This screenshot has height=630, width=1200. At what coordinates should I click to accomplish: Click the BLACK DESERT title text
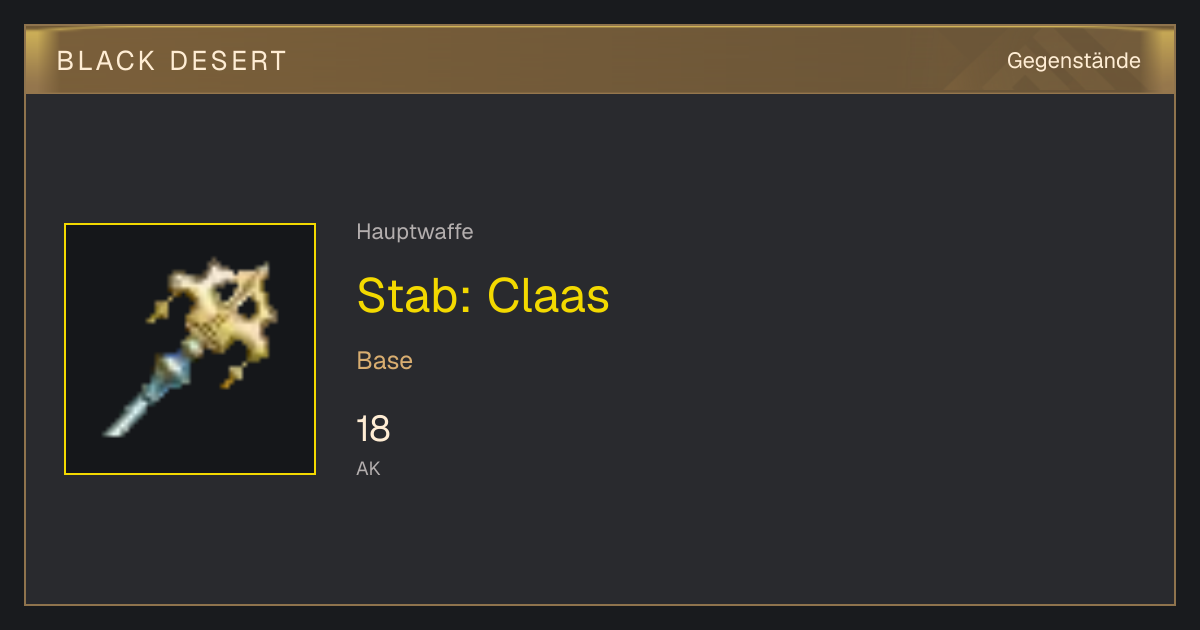pyautogui.click(x=172, y=61)
